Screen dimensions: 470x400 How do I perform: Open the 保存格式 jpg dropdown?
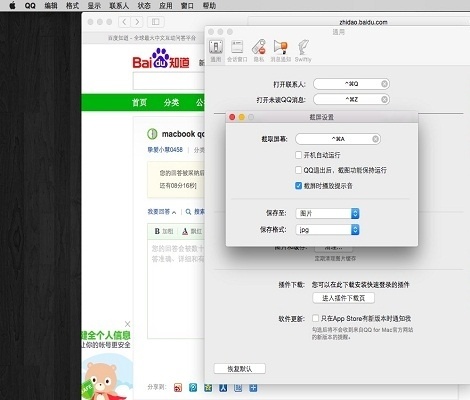327,230
